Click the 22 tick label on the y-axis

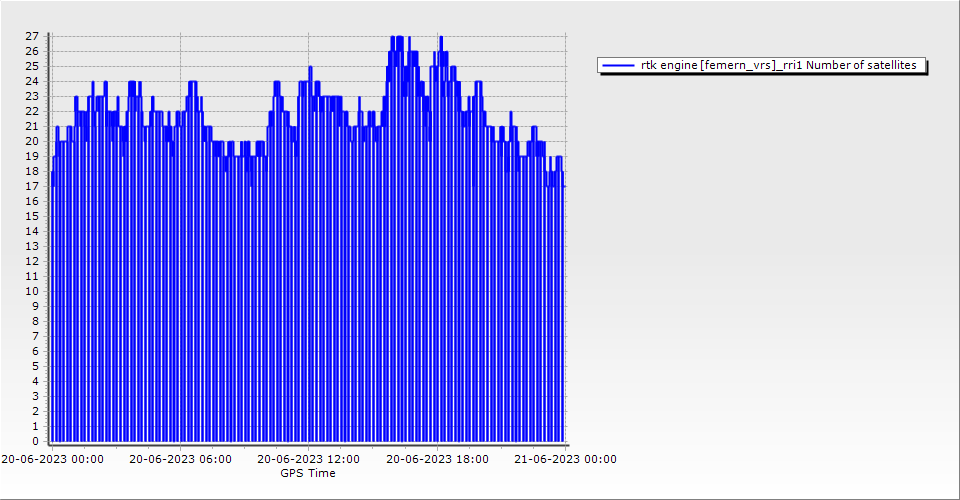pyautogui.click(x=32, y=111)
